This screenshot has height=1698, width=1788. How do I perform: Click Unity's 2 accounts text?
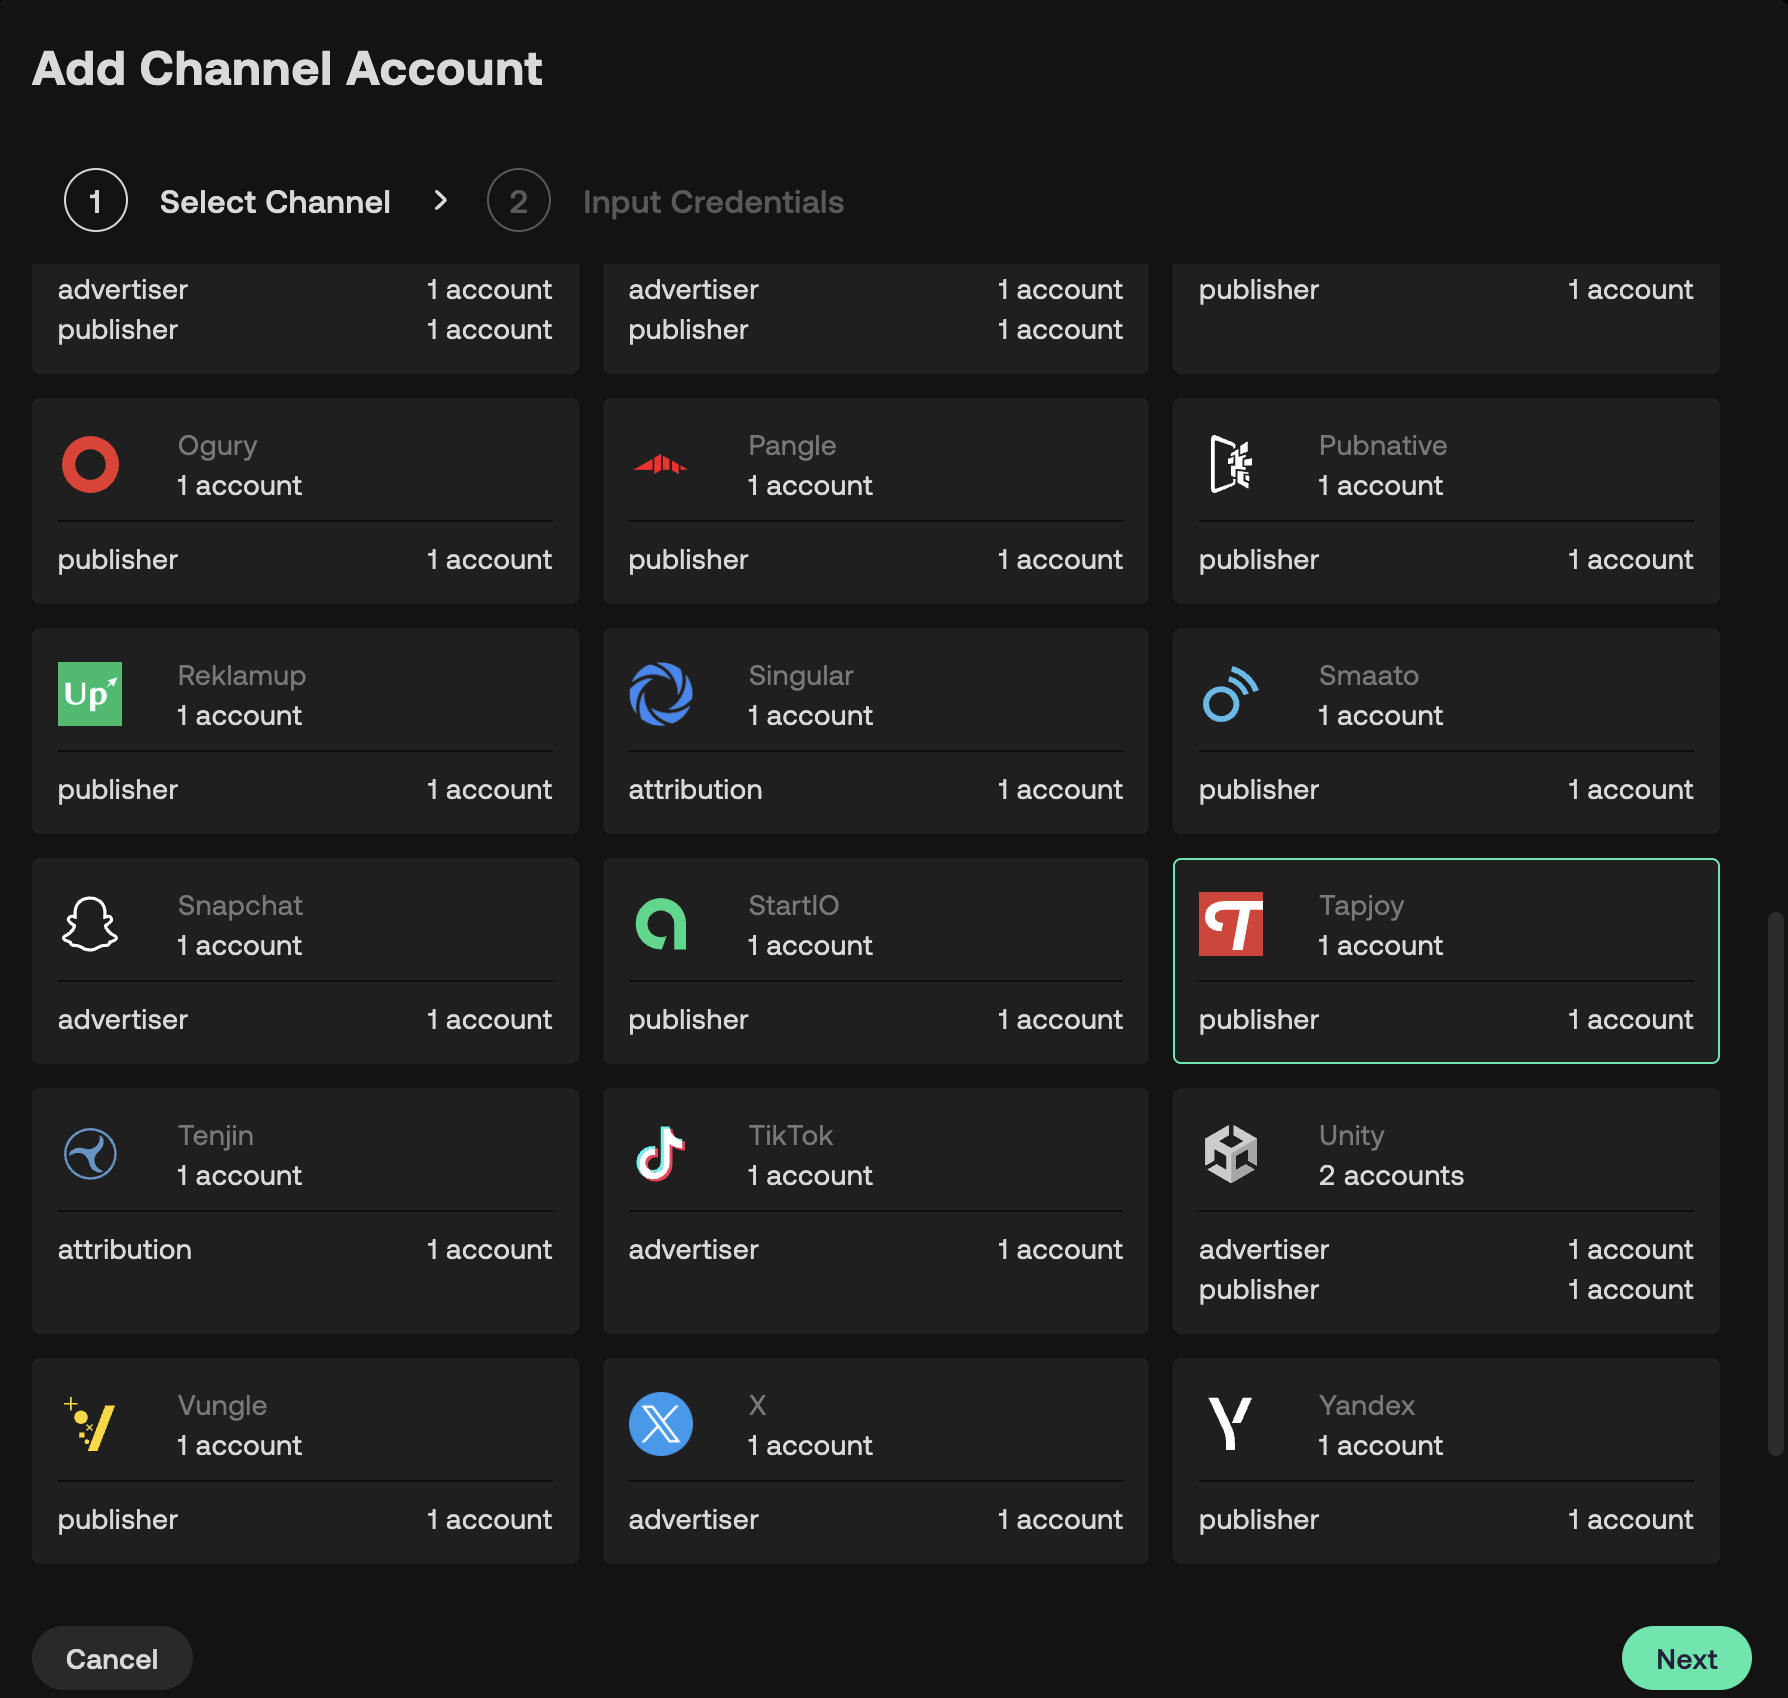(1391, 1175)
